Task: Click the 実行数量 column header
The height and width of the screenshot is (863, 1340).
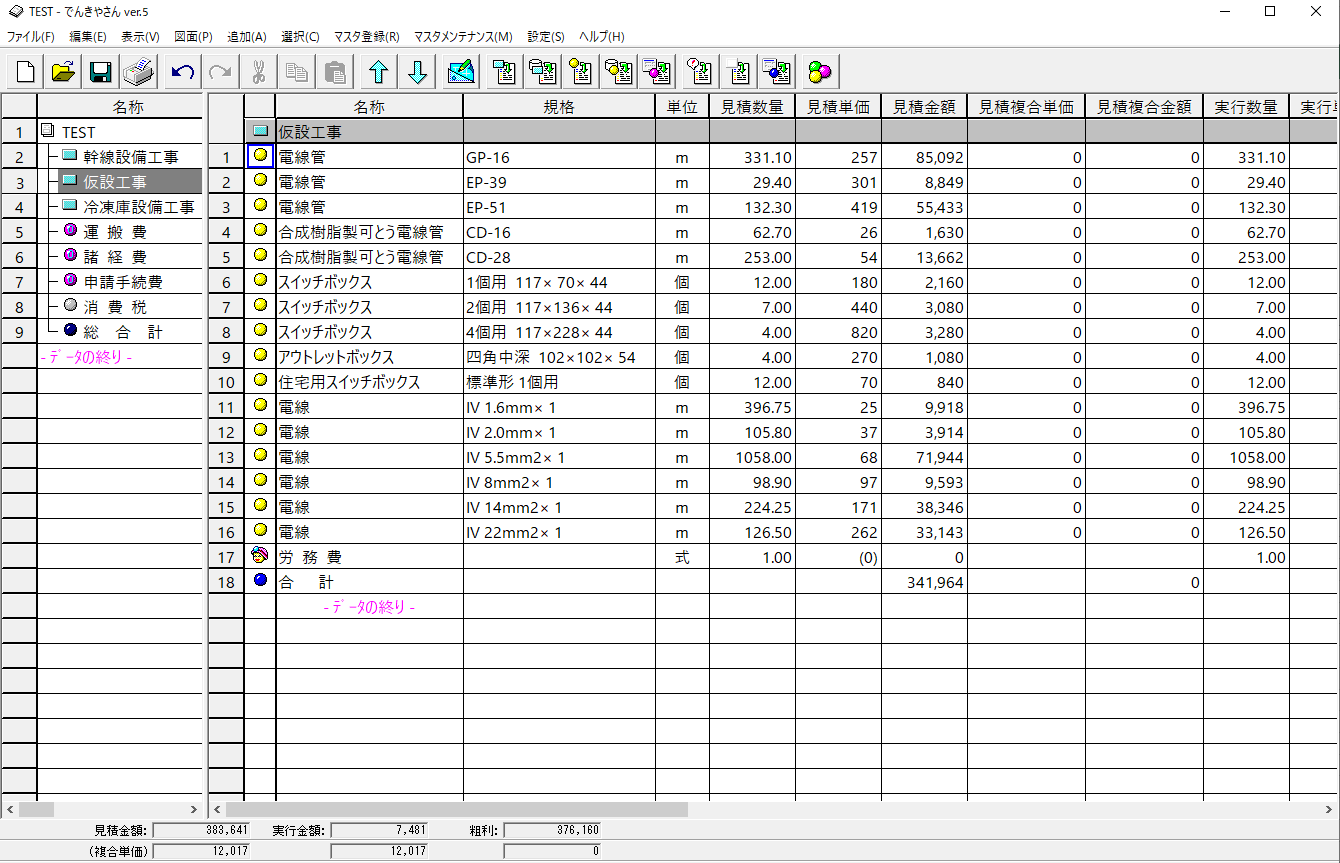Action: 1246,107
